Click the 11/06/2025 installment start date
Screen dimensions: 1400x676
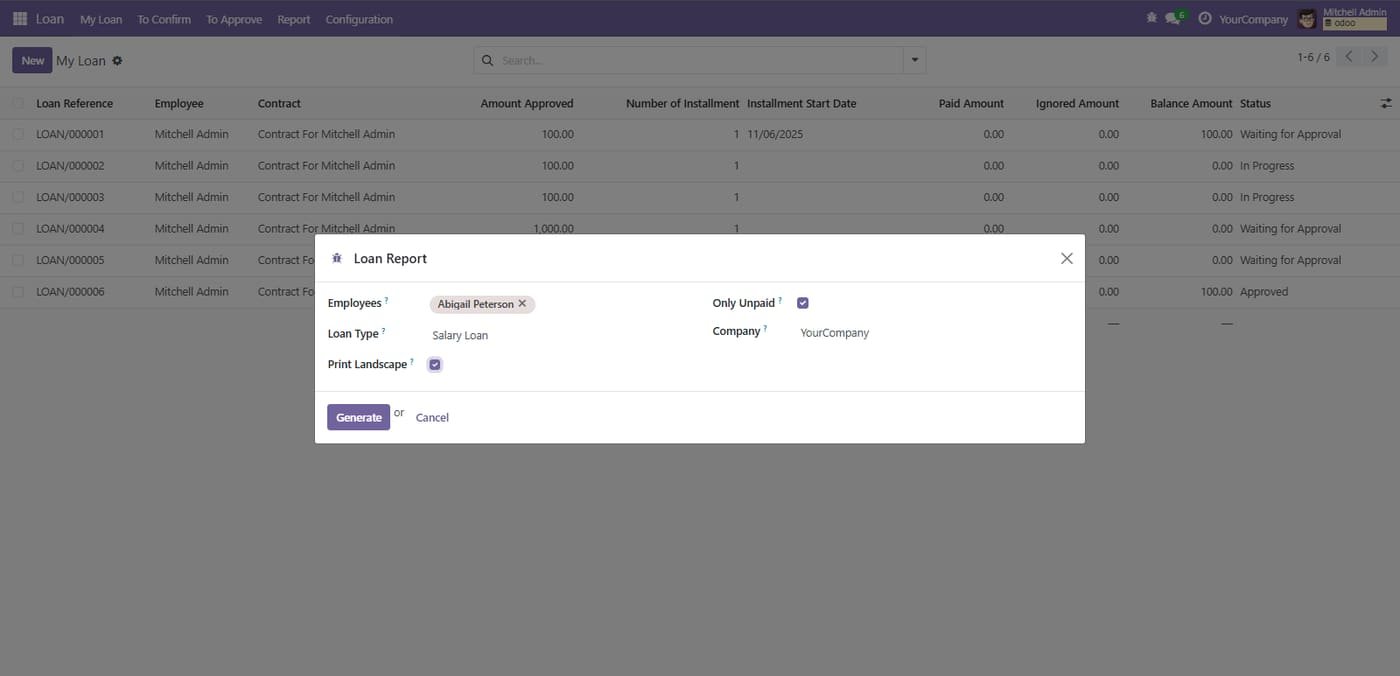coord(775,134)
